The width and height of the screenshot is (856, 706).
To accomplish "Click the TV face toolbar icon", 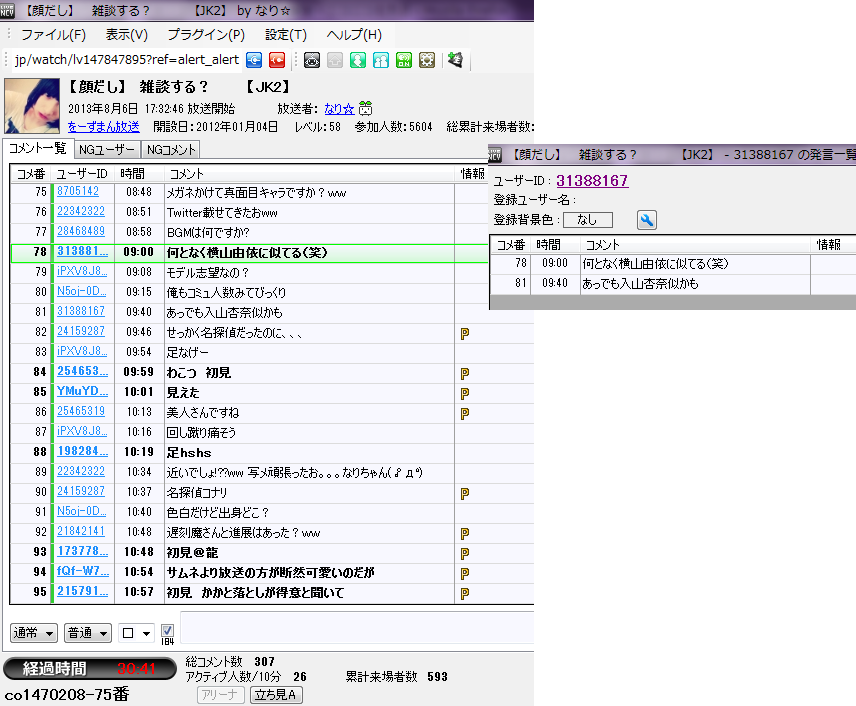I will click(x=312, y=60).
